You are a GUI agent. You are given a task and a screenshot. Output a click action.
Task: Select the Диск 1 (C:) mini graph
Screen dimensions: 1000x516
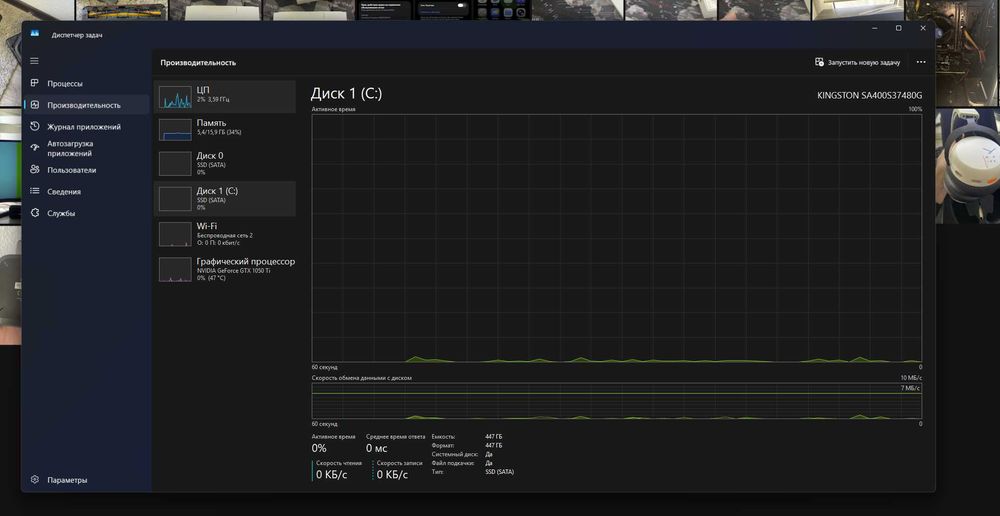175,199
